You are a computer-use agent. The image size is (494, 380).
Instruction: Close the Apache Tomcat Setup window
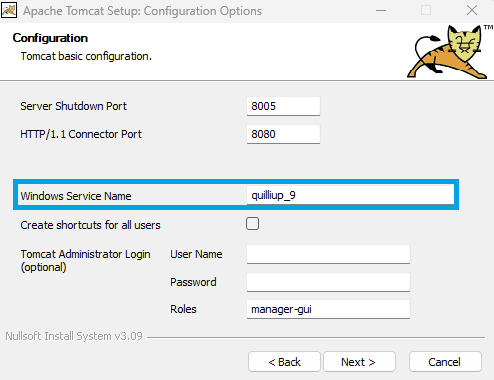472,10
